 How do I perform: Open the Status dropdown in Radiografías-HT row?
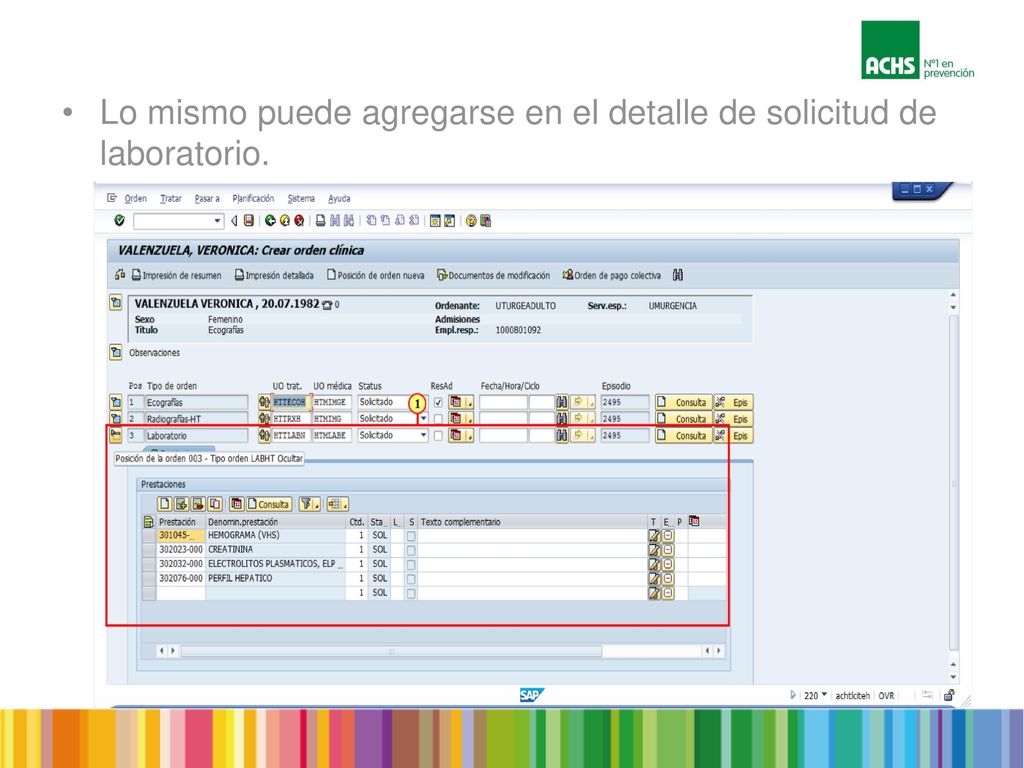(423, 418)
